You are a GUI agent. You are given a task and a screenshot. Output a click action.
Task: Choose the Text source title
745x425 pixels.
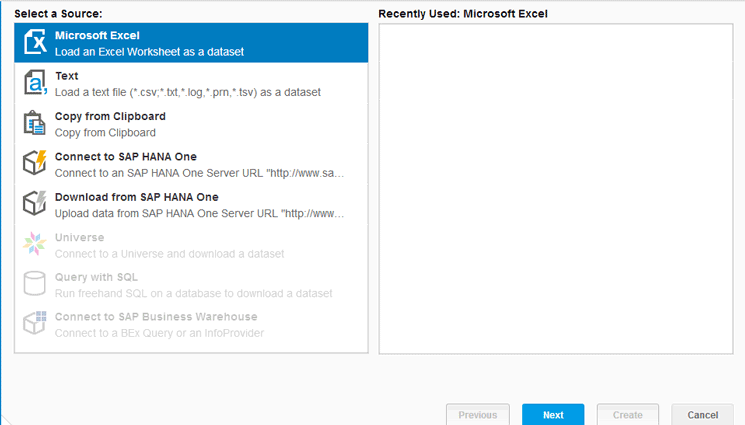pos(67,76)
